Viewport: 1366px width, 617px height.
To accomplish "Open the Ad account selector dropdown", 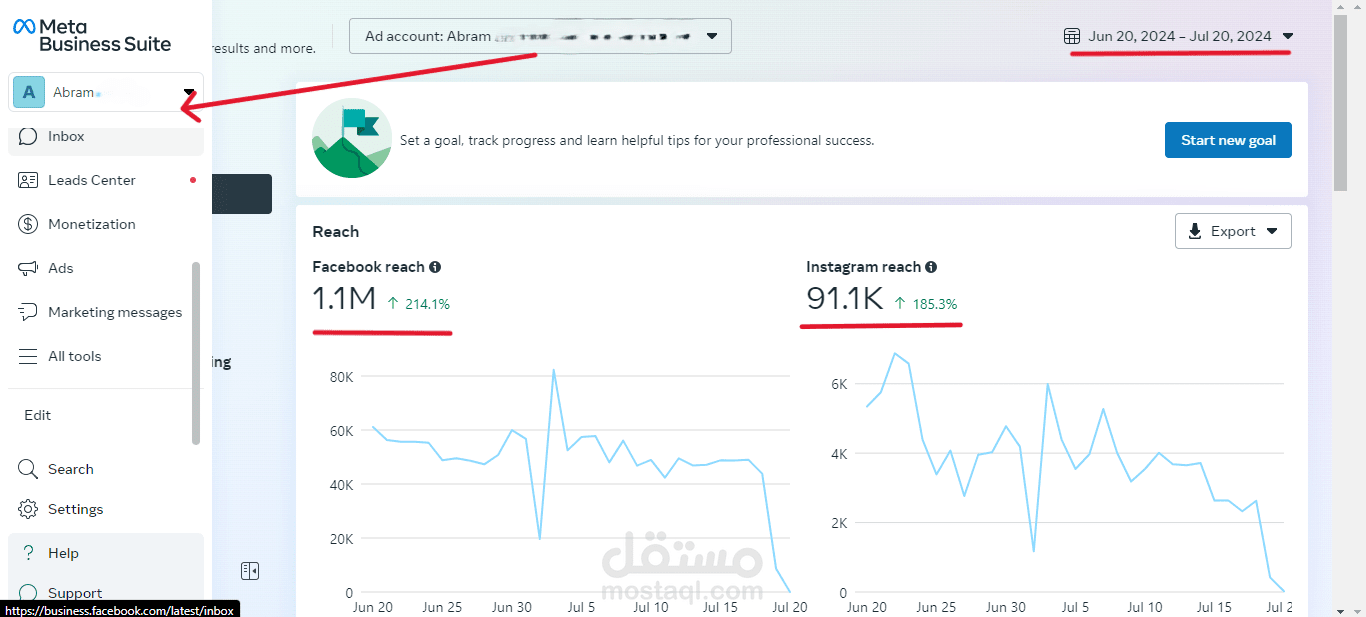I will (540, 36).
